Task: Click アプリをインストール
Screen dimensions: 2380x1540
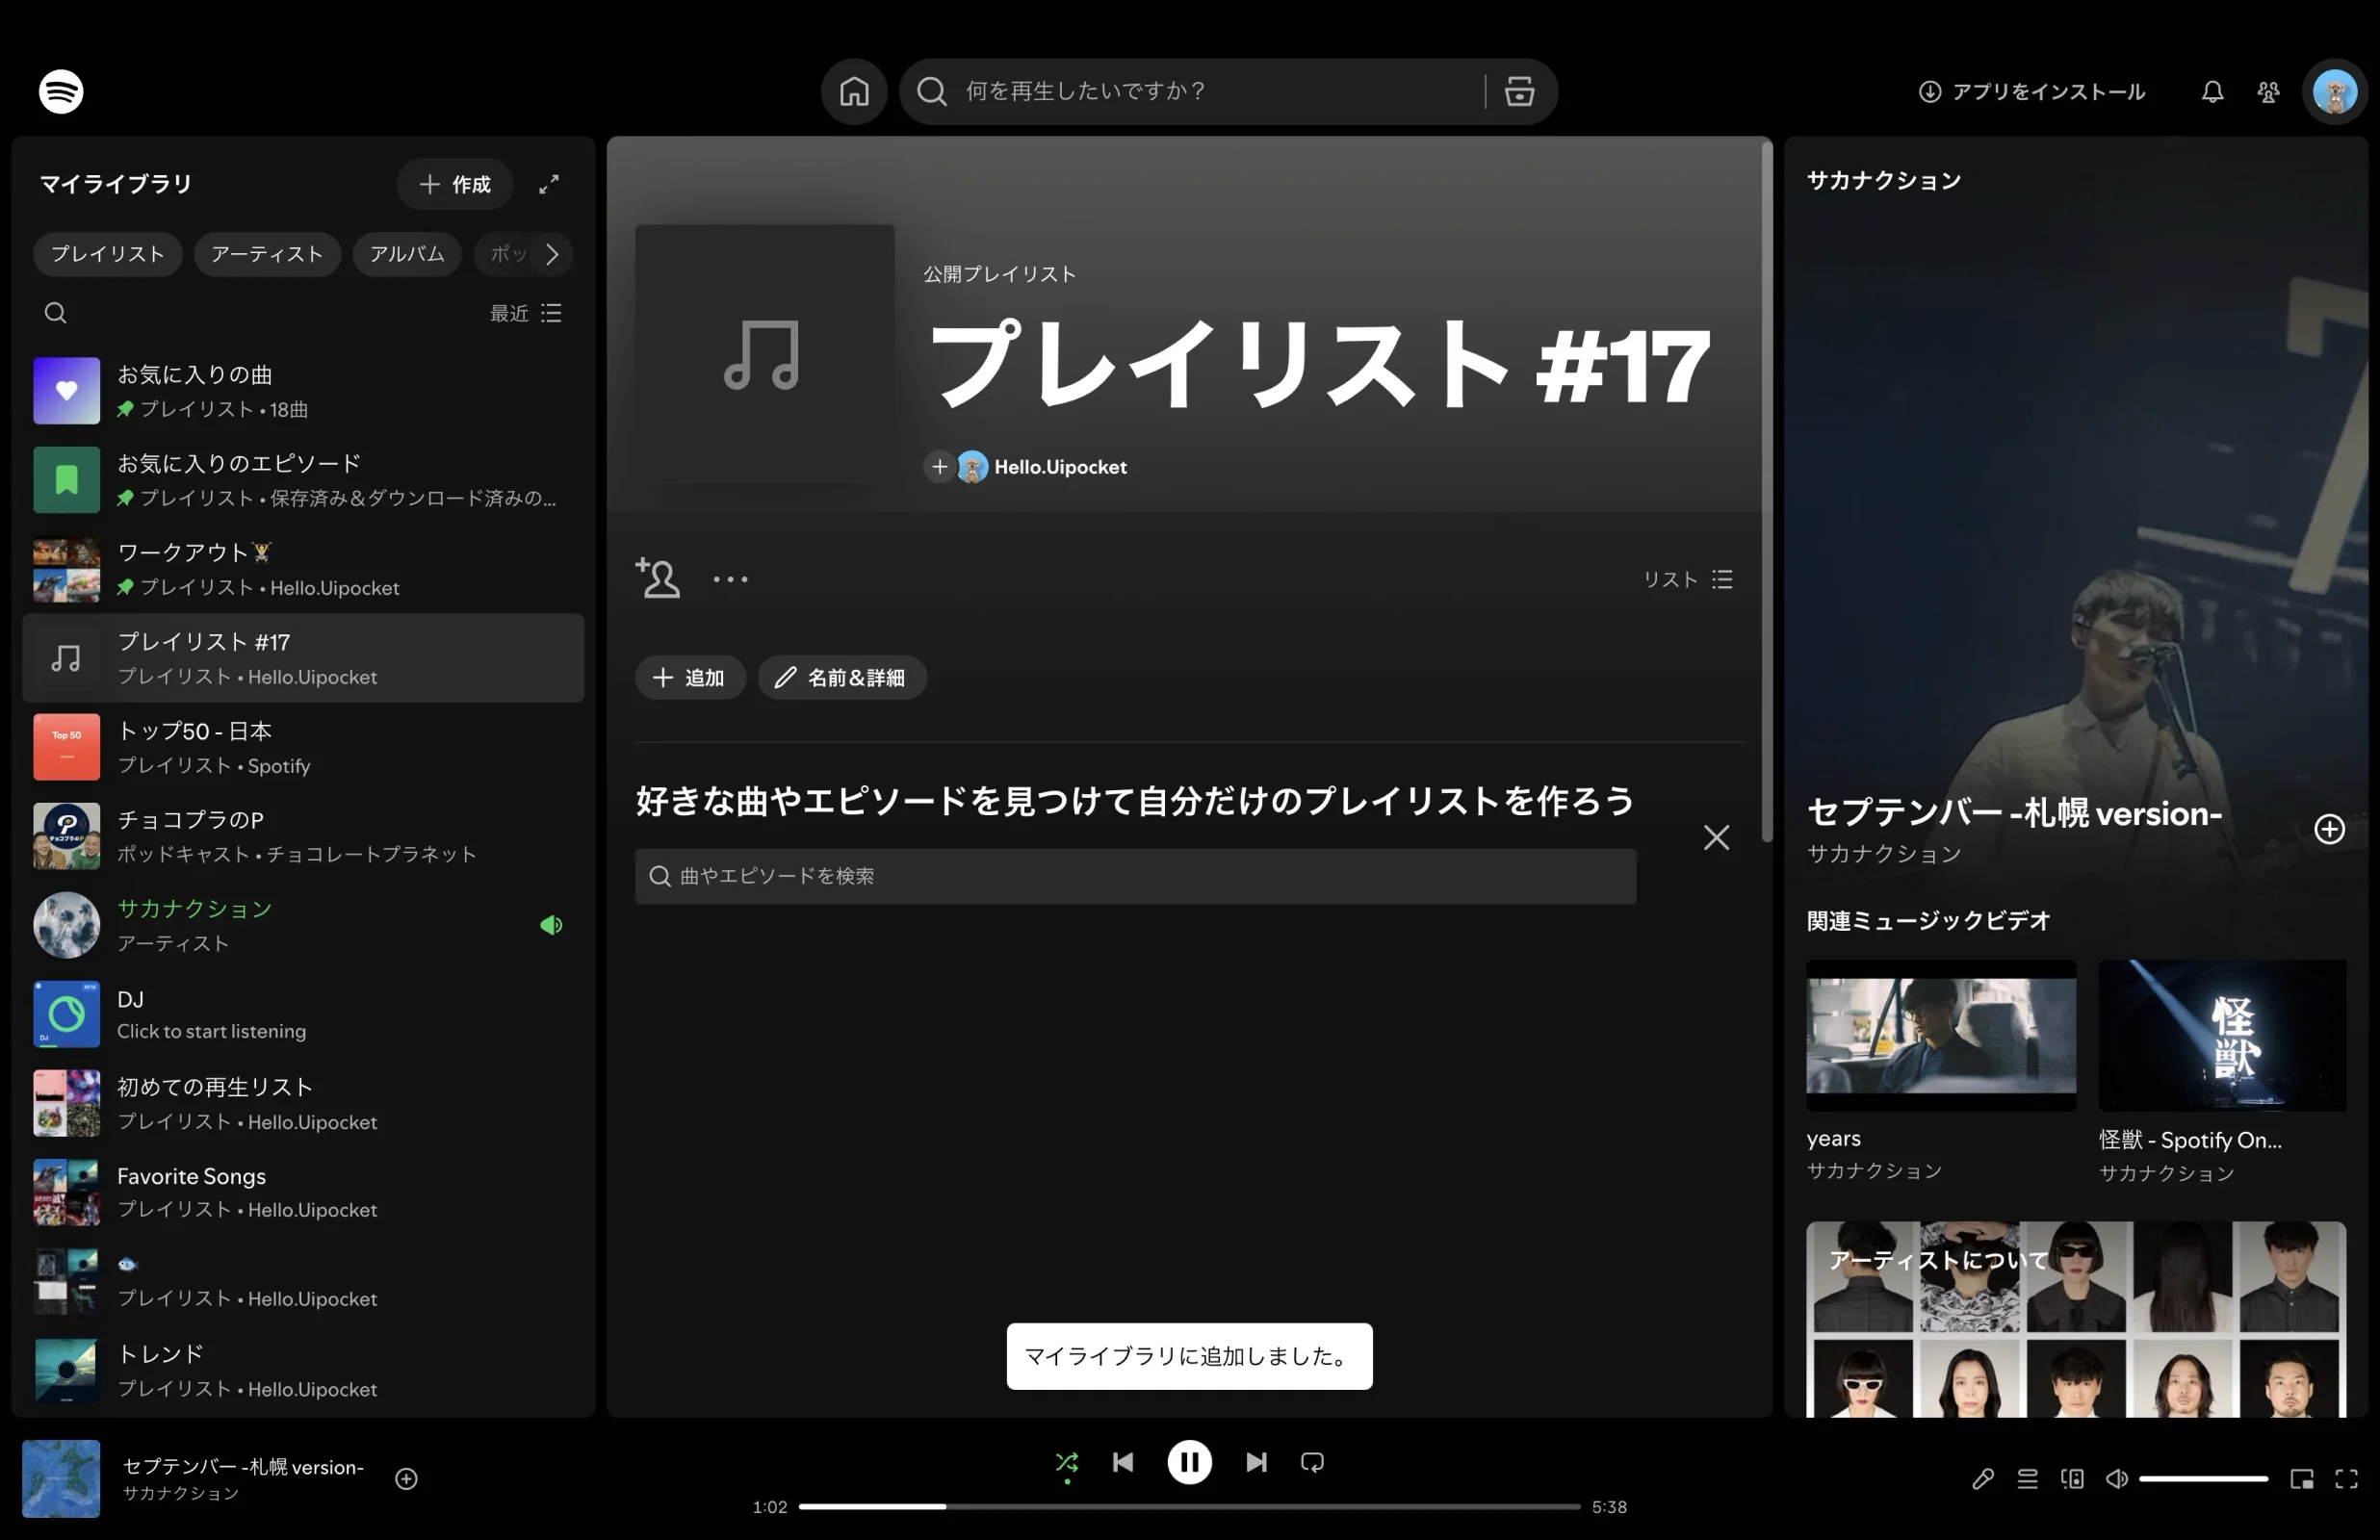Action: pyautogui.click(x=2032, y=91)
